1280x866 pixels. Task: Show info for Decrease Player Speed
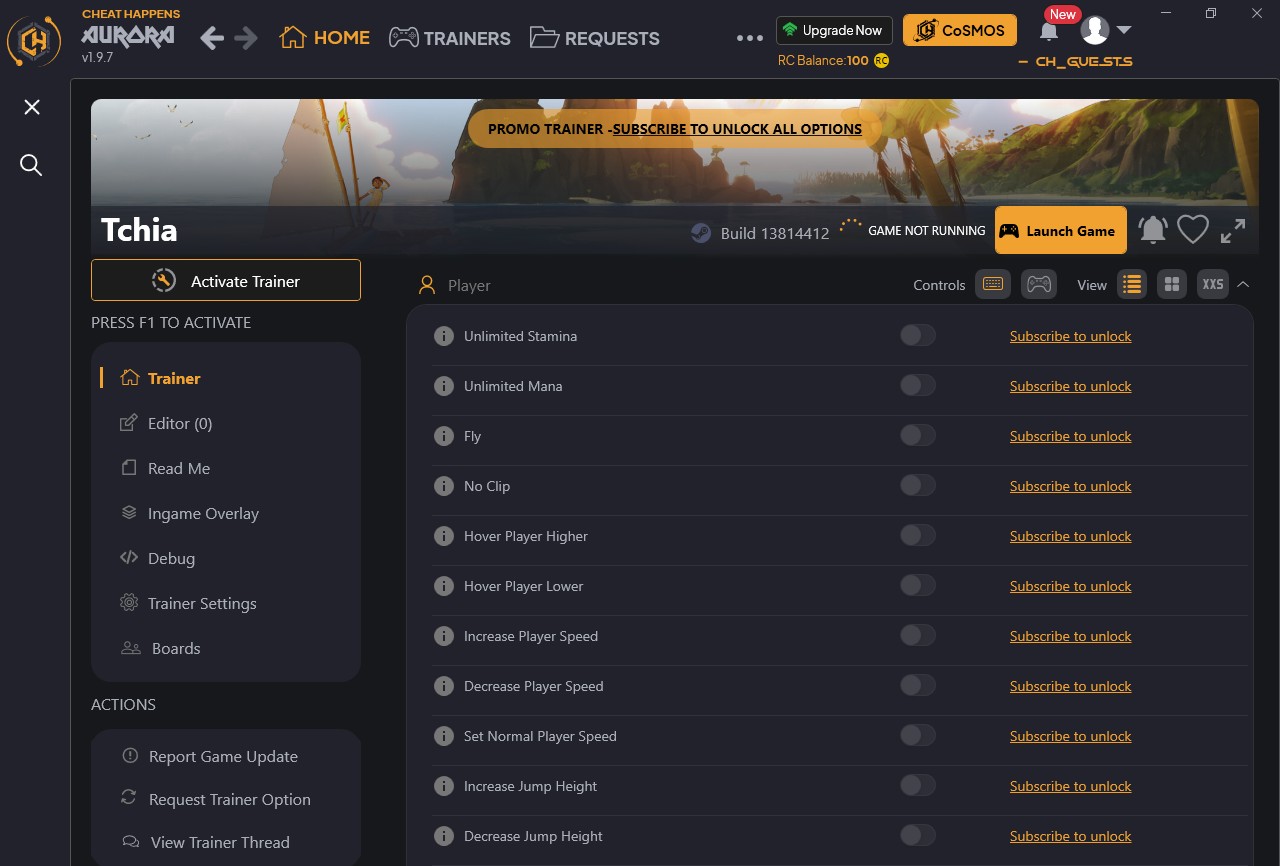pyautogui.click(x=444, y=686)
